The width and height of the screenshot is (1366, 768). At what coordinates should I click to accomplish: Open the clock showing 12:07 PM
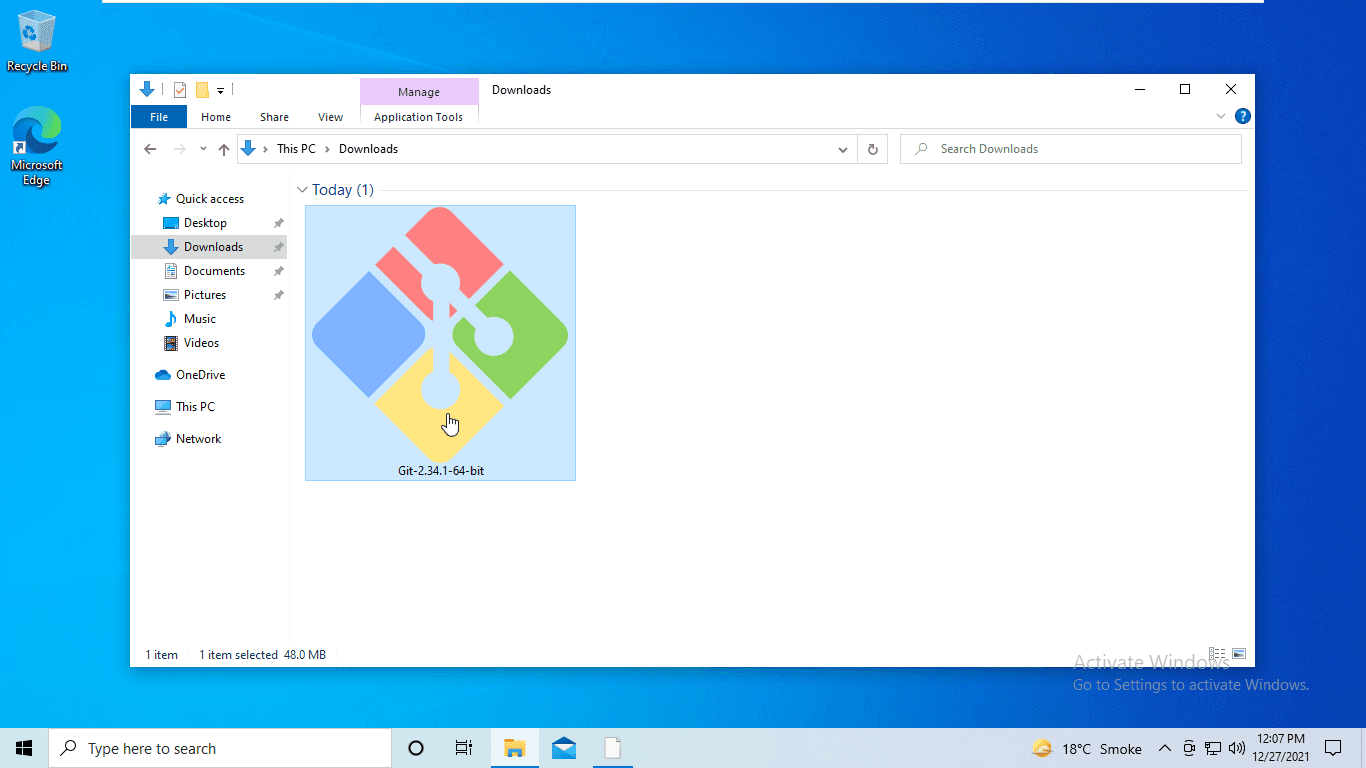tap(1281, 748)
